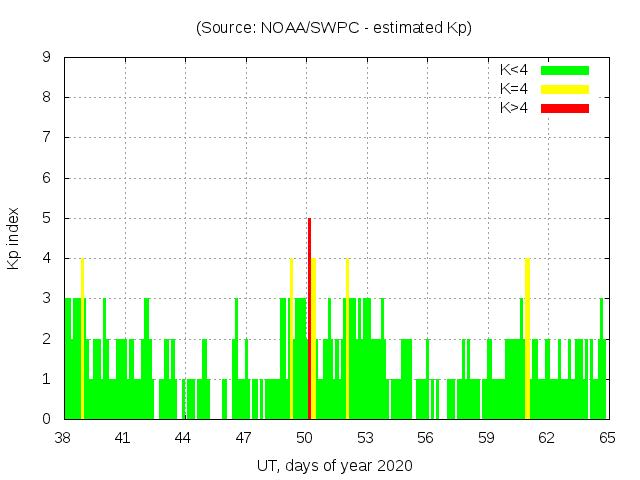Viewport: 640px width, 480px height.
Task: Click the yellow bar near day 39
Action: pyautogui.click(x=82, y=338)
